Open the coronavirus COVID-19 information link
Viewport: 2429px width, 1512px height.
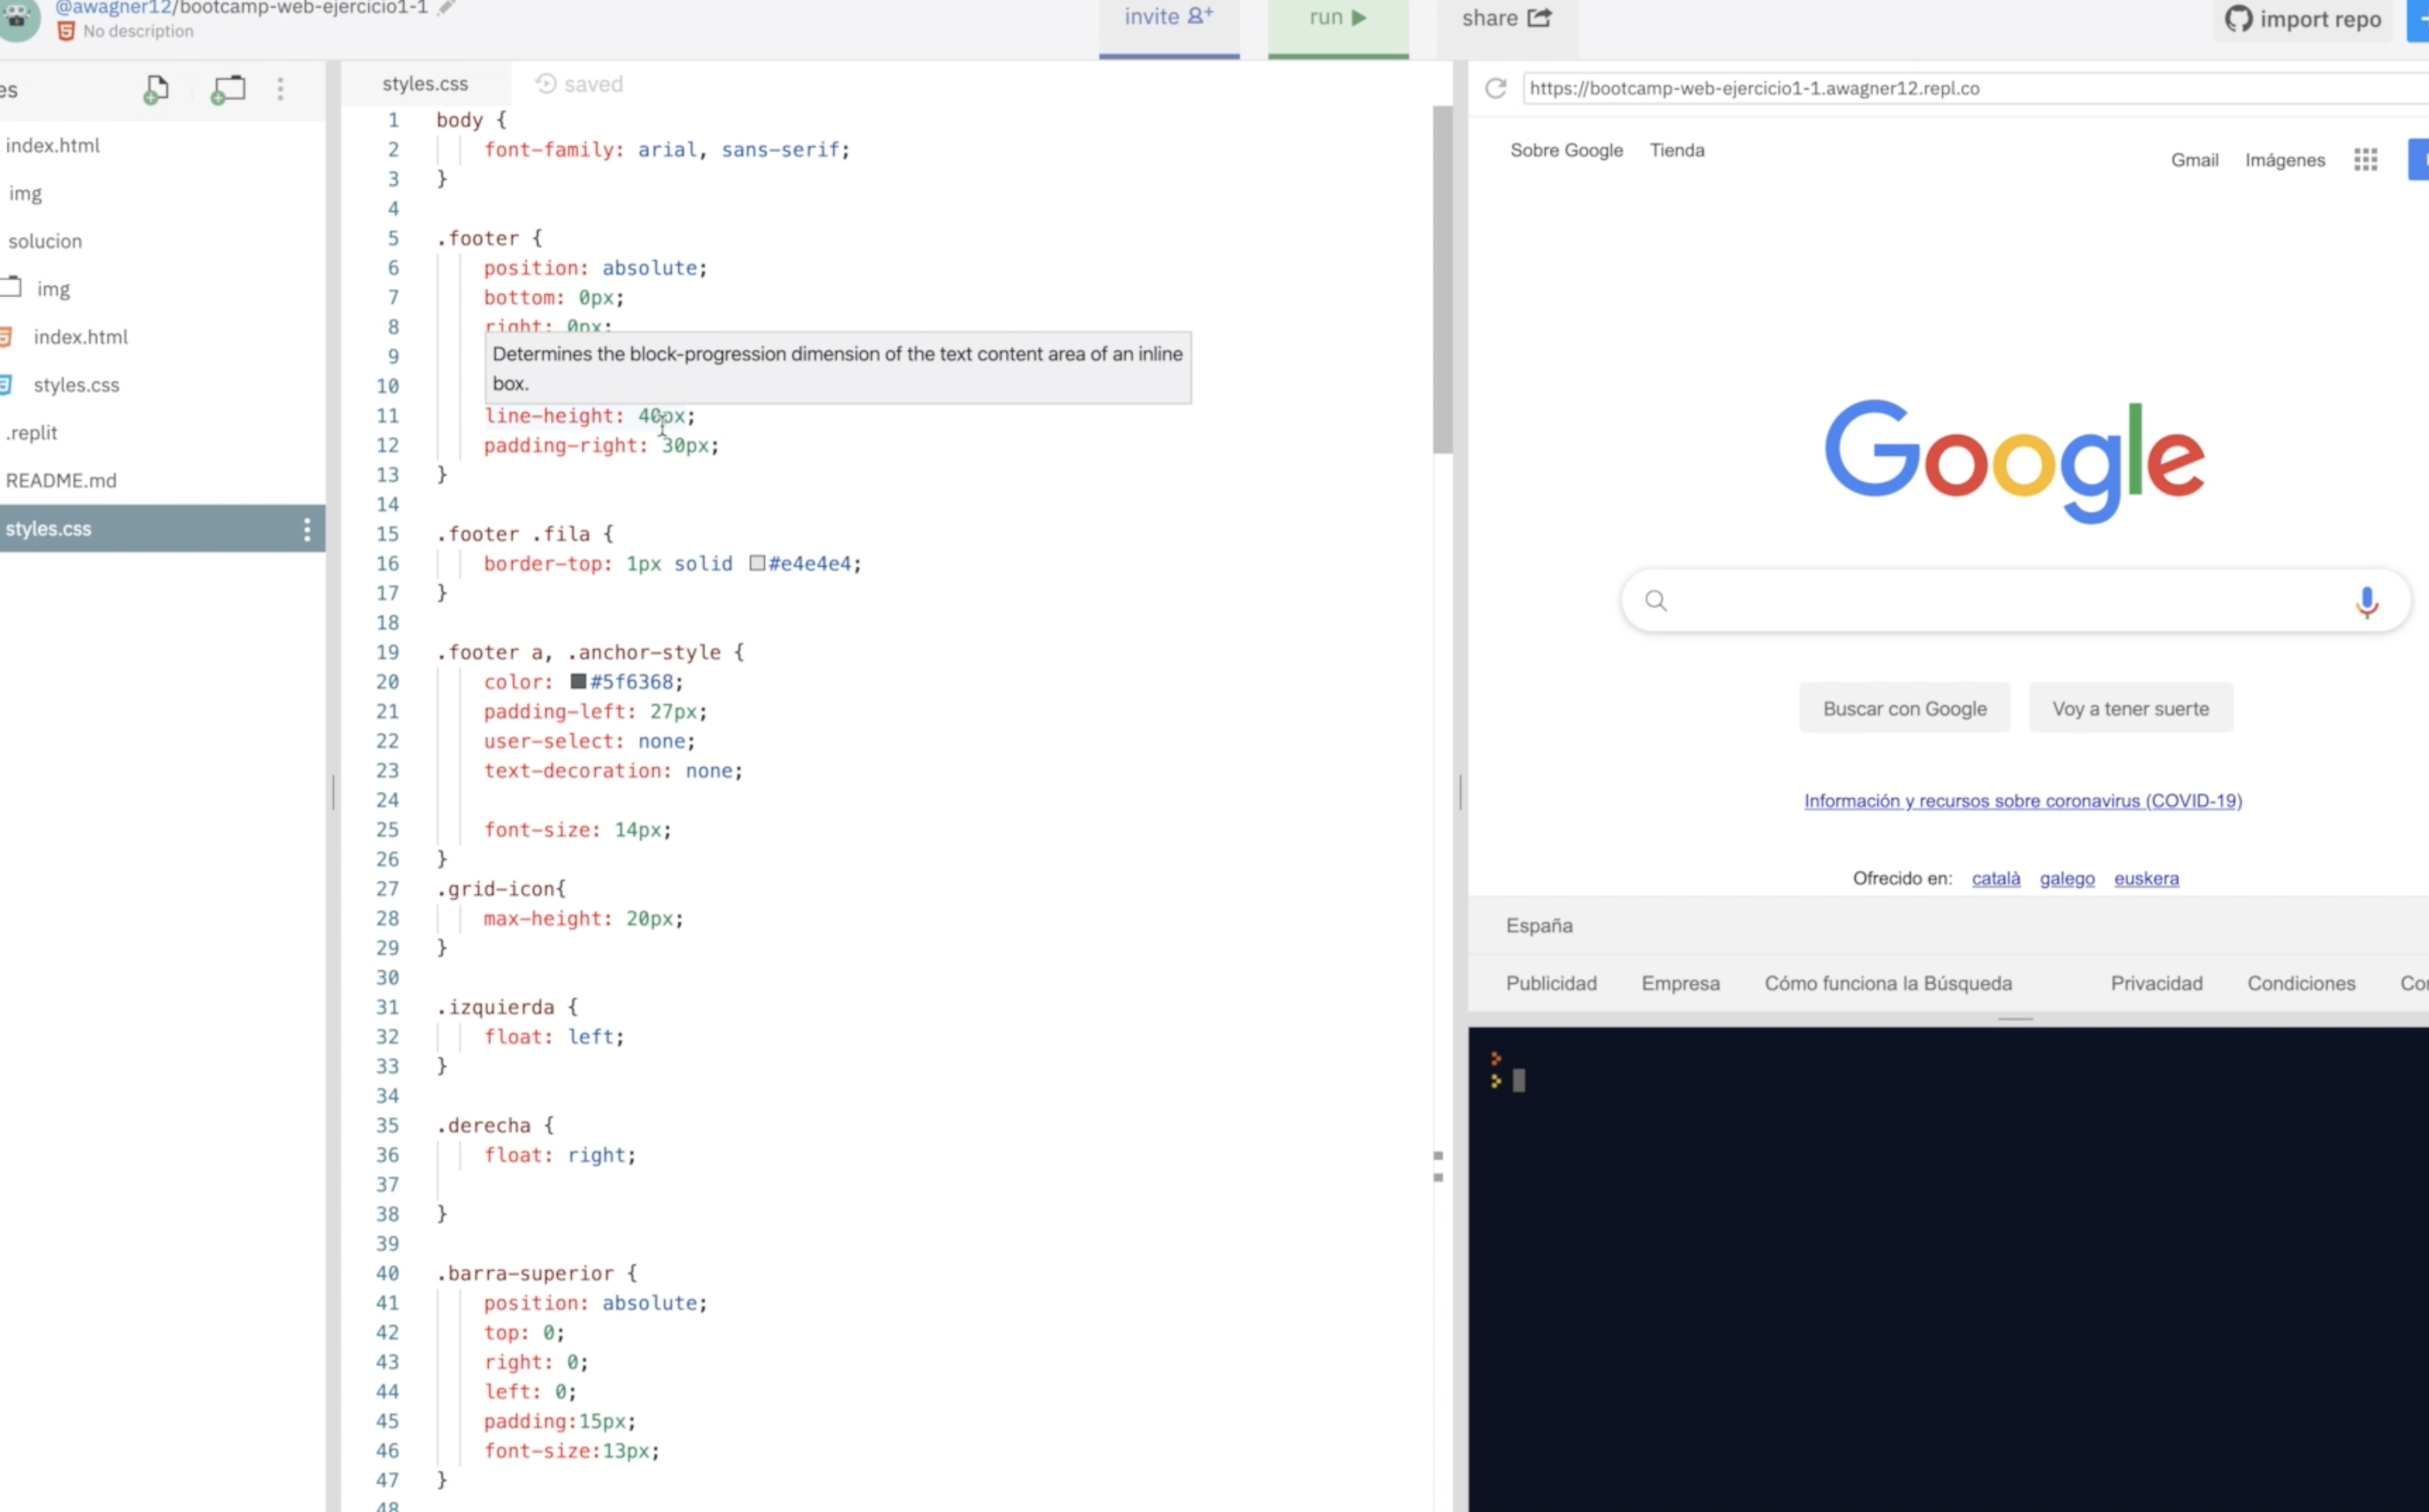[x=2022, y=801]
